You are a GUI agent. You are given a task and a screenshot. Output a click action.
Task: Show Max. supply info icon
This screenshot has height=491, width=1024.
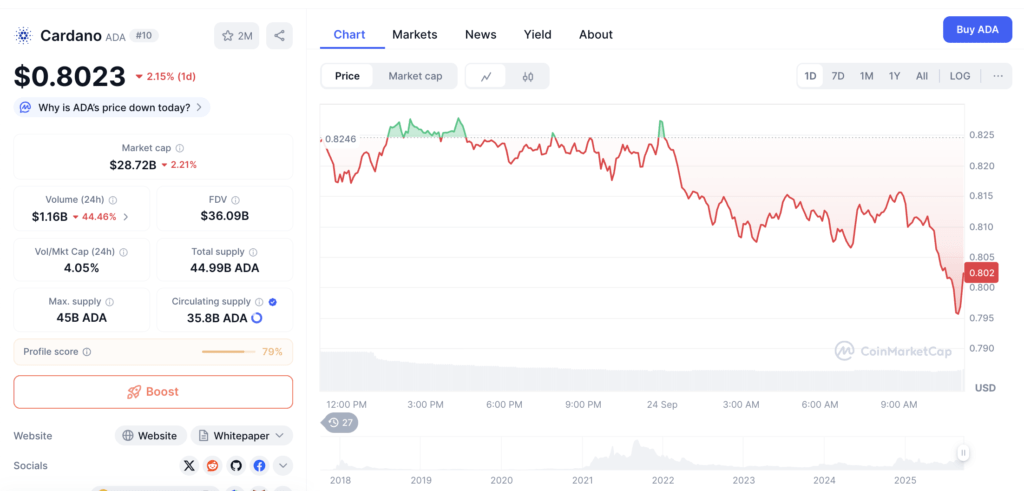coord(110,302)
